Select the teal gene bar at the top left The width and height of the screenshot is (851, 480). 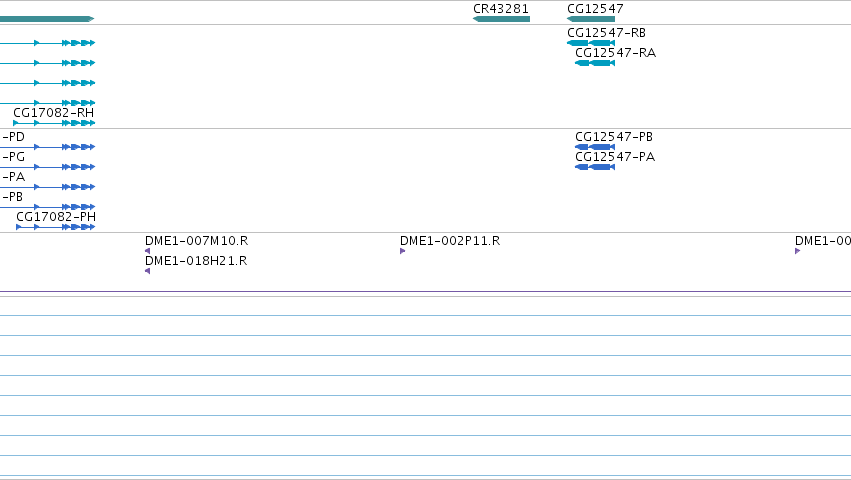pos(47,19)
